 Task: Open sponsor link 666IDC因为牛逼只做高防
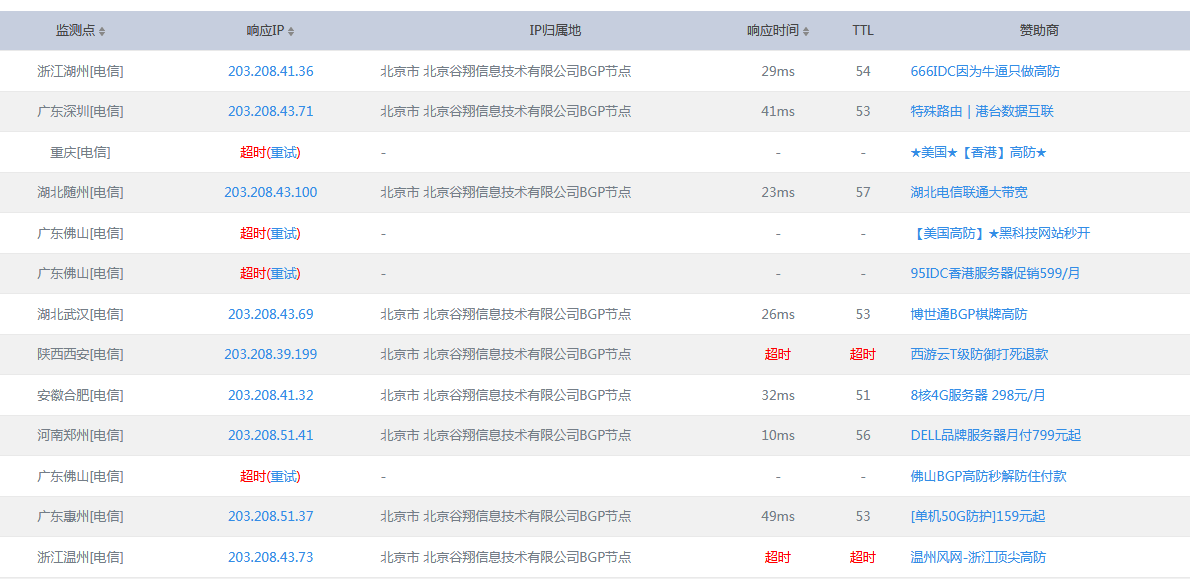[985, 71]
